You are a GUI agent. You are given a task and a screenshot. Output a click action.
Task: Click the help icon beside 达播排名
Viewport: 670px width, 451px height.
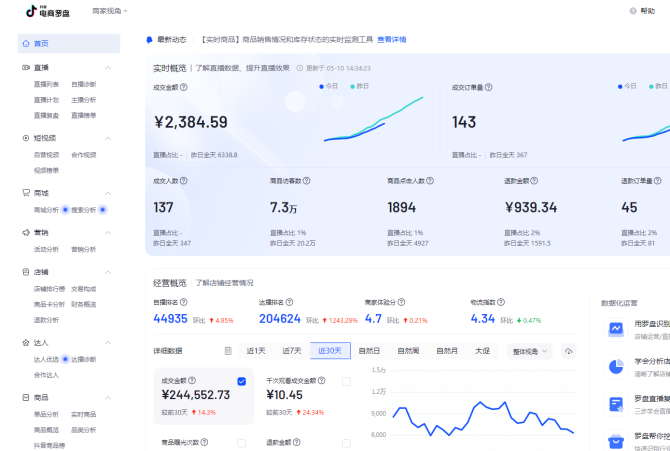click(x=289, y=302)
